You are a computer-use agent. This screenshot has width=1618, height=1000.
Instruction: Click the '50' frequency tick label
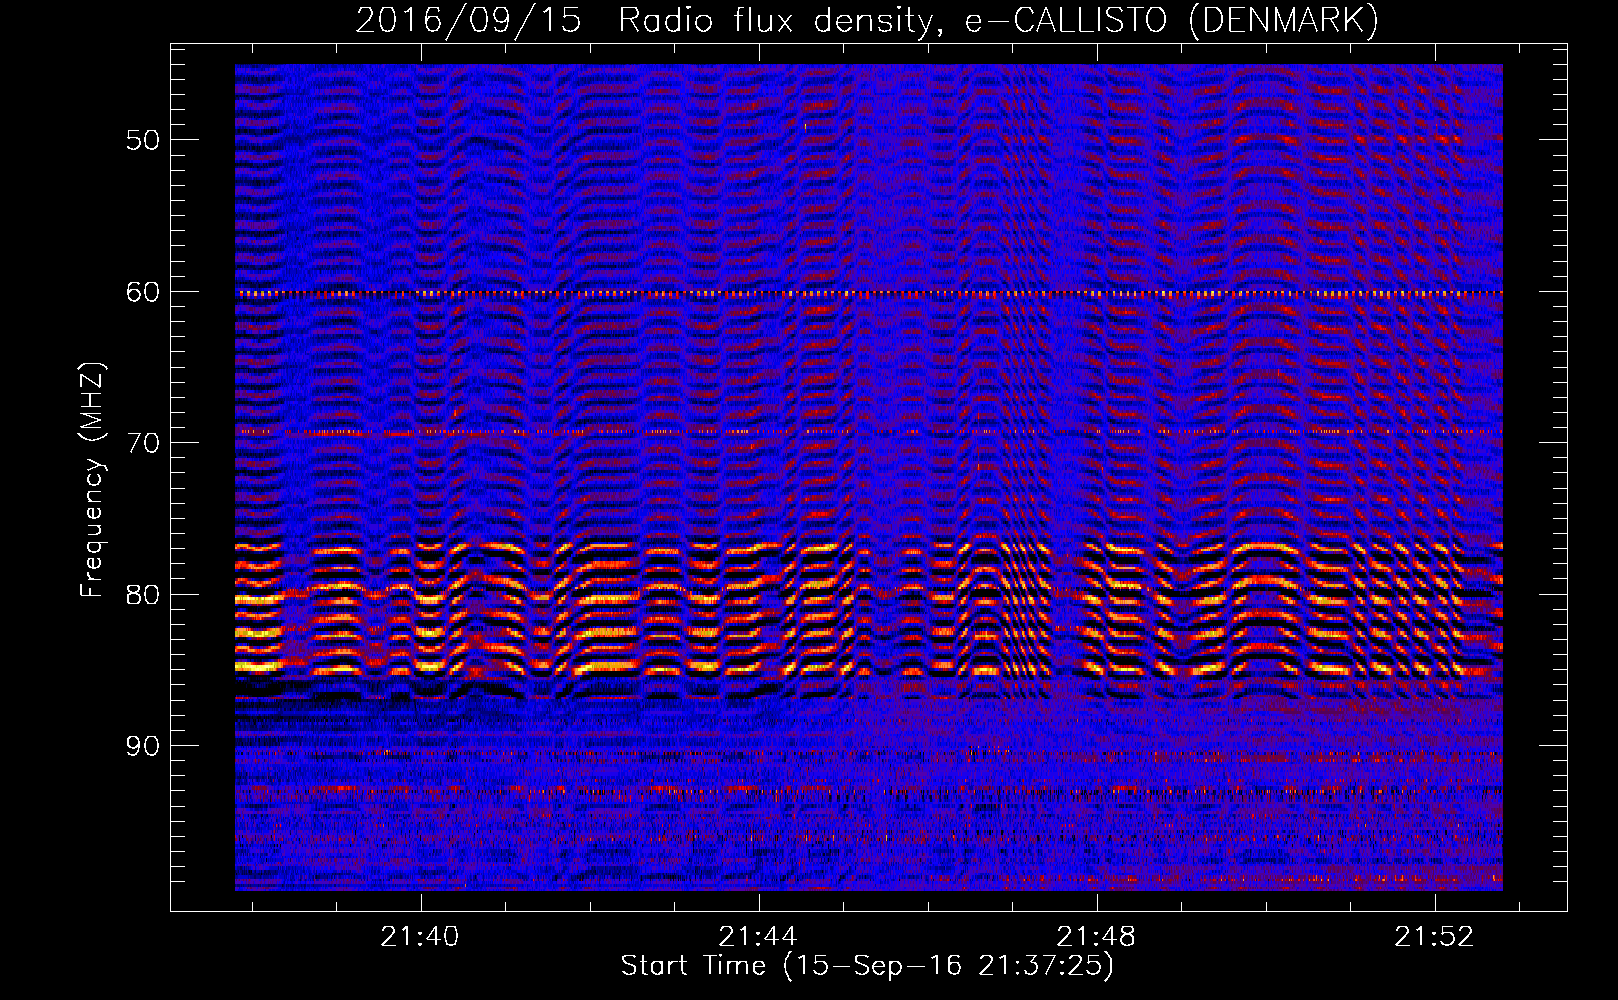143,140
